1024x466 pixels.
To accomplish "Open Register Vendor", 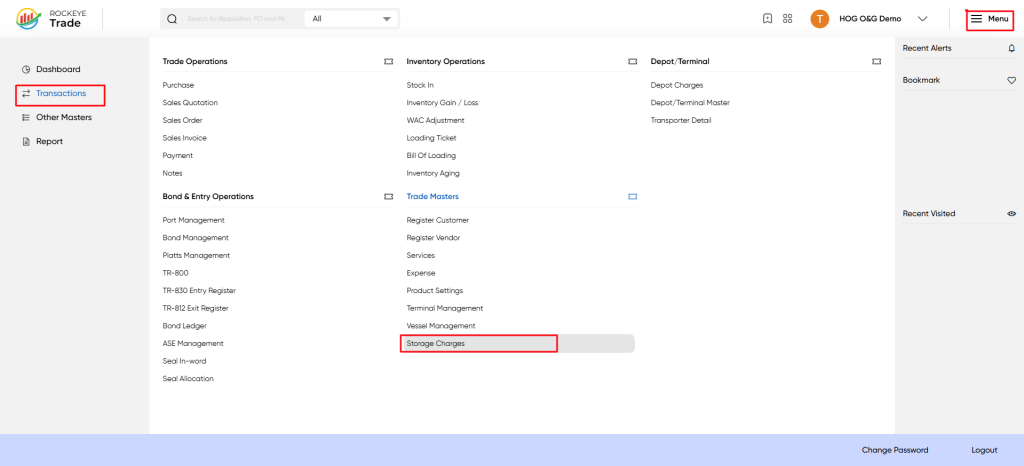I will pos(434,238).
